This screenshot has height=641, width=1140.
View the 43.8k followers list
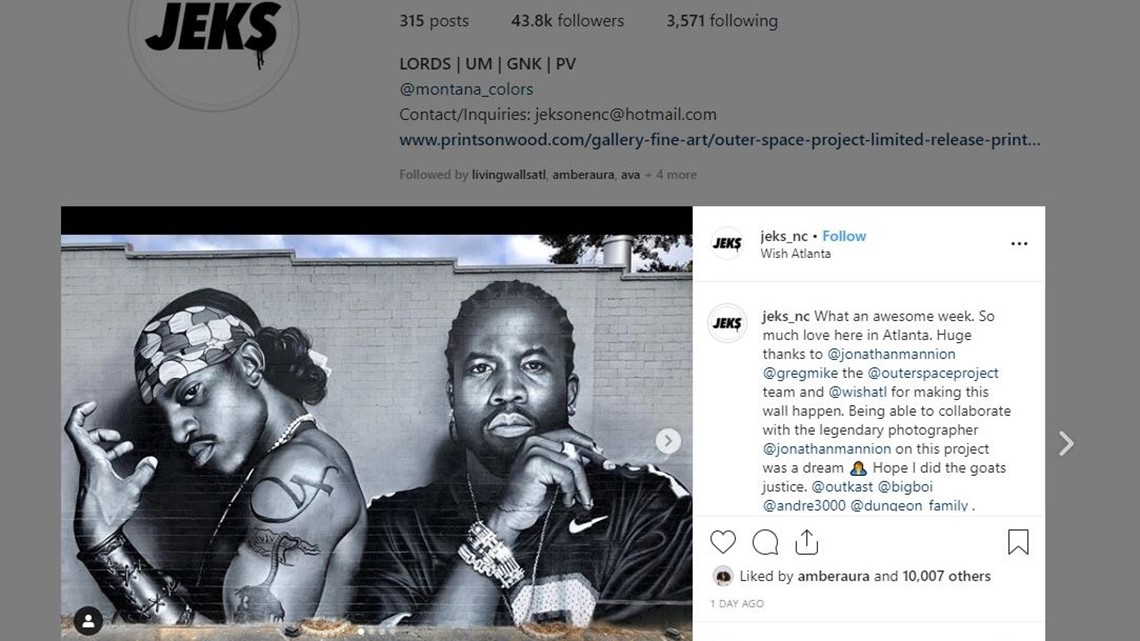[567, 21]
